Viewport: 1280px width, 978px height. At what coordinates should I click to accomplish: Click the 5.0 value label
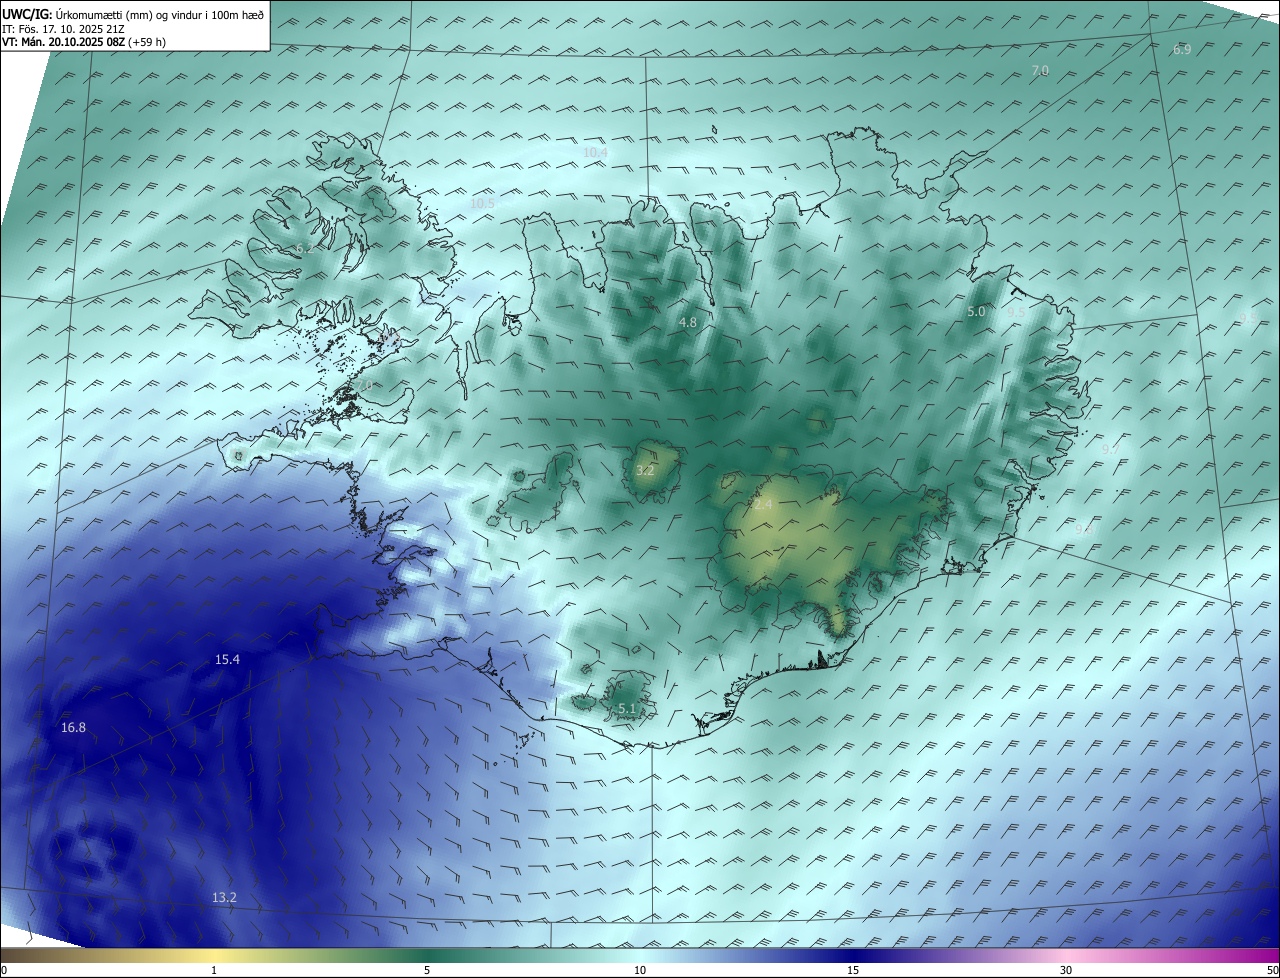click(x=976, y=312)
